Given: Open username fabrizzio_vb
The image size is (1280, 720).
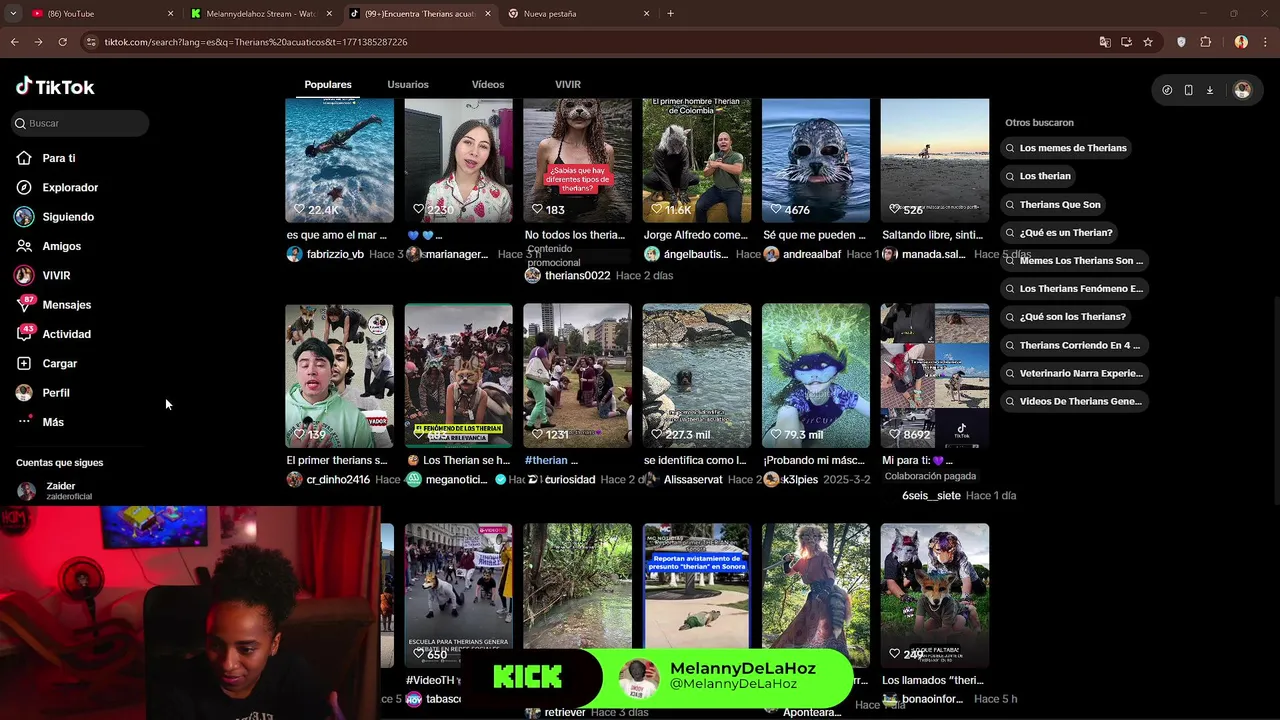Looking at the screenshot, I should [x=335, y=254].
